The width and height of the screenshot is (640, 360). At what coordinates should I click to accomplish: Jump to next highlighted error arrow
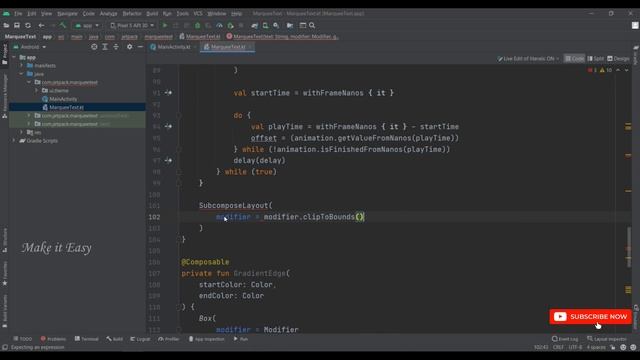627,70
